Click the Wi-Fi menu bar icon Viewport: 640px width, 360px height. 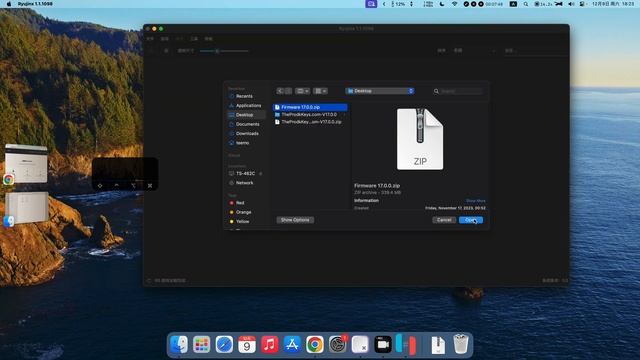click(x=454, y=4)
